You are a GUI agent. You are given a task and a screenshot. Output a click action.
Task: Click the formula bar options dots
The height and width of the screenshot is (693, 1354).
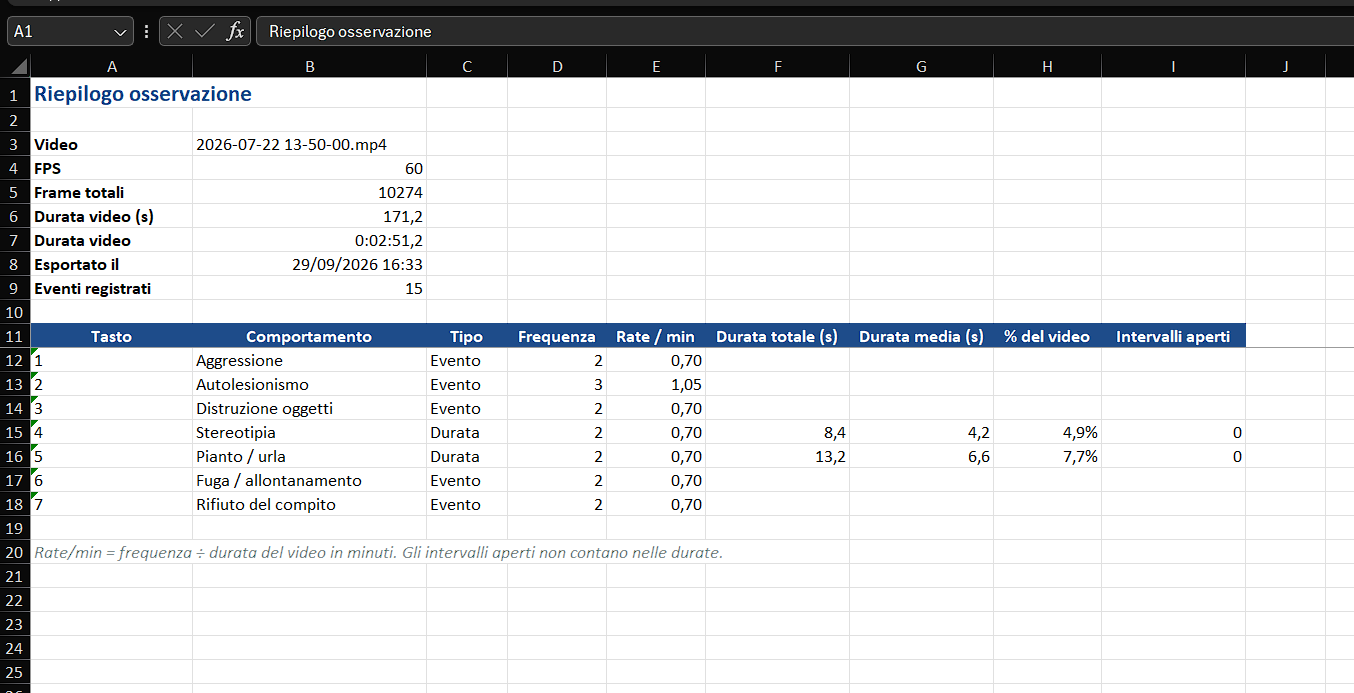[x=146, y=31]
